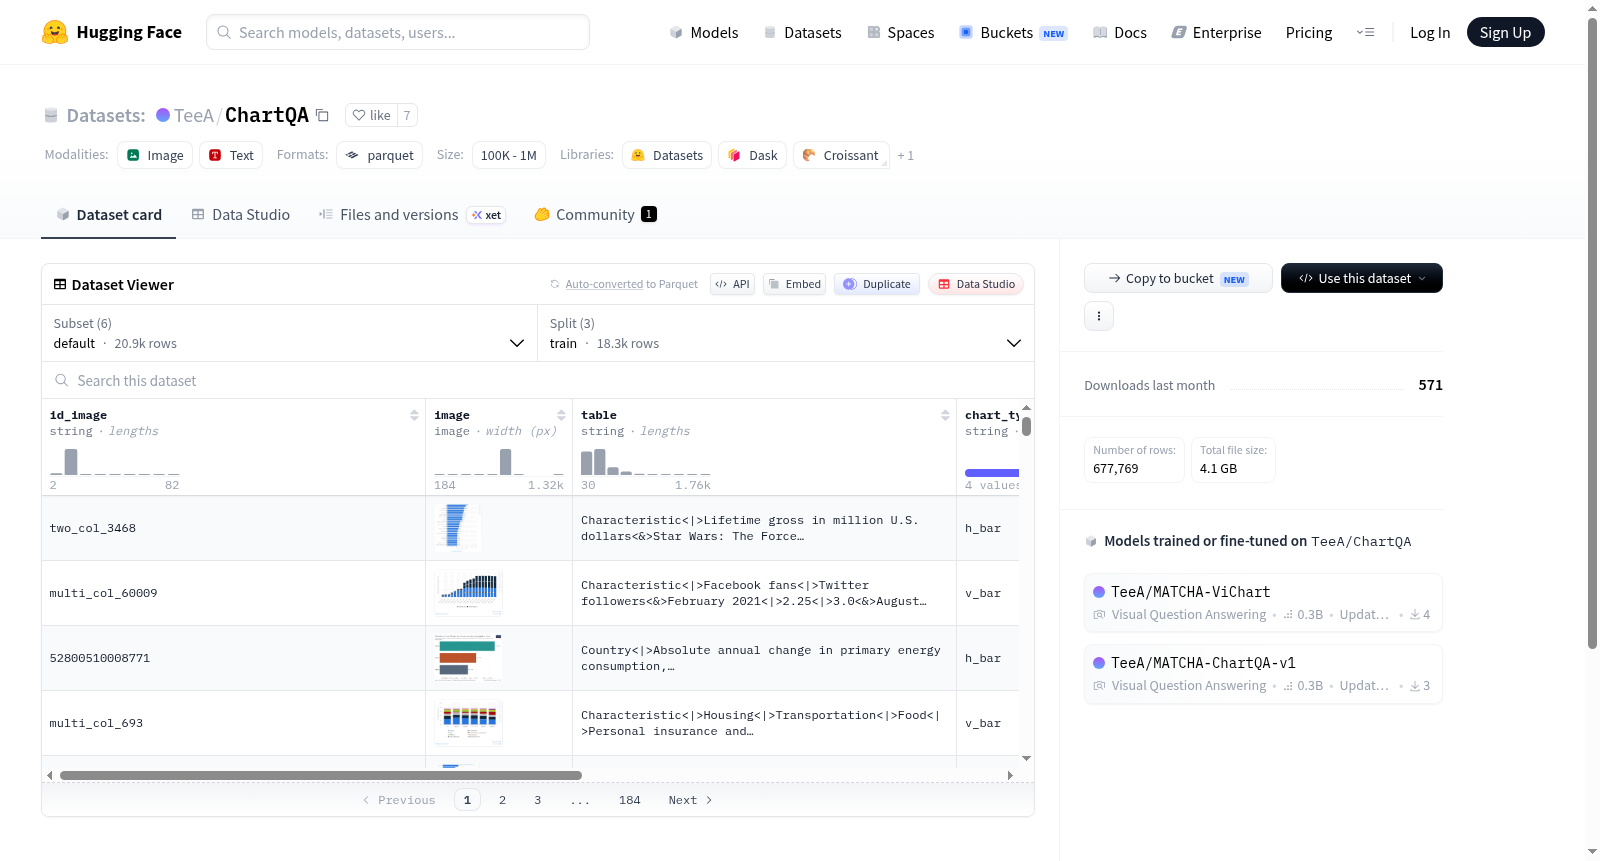Click Copy to bucket button

(1178, 278)
